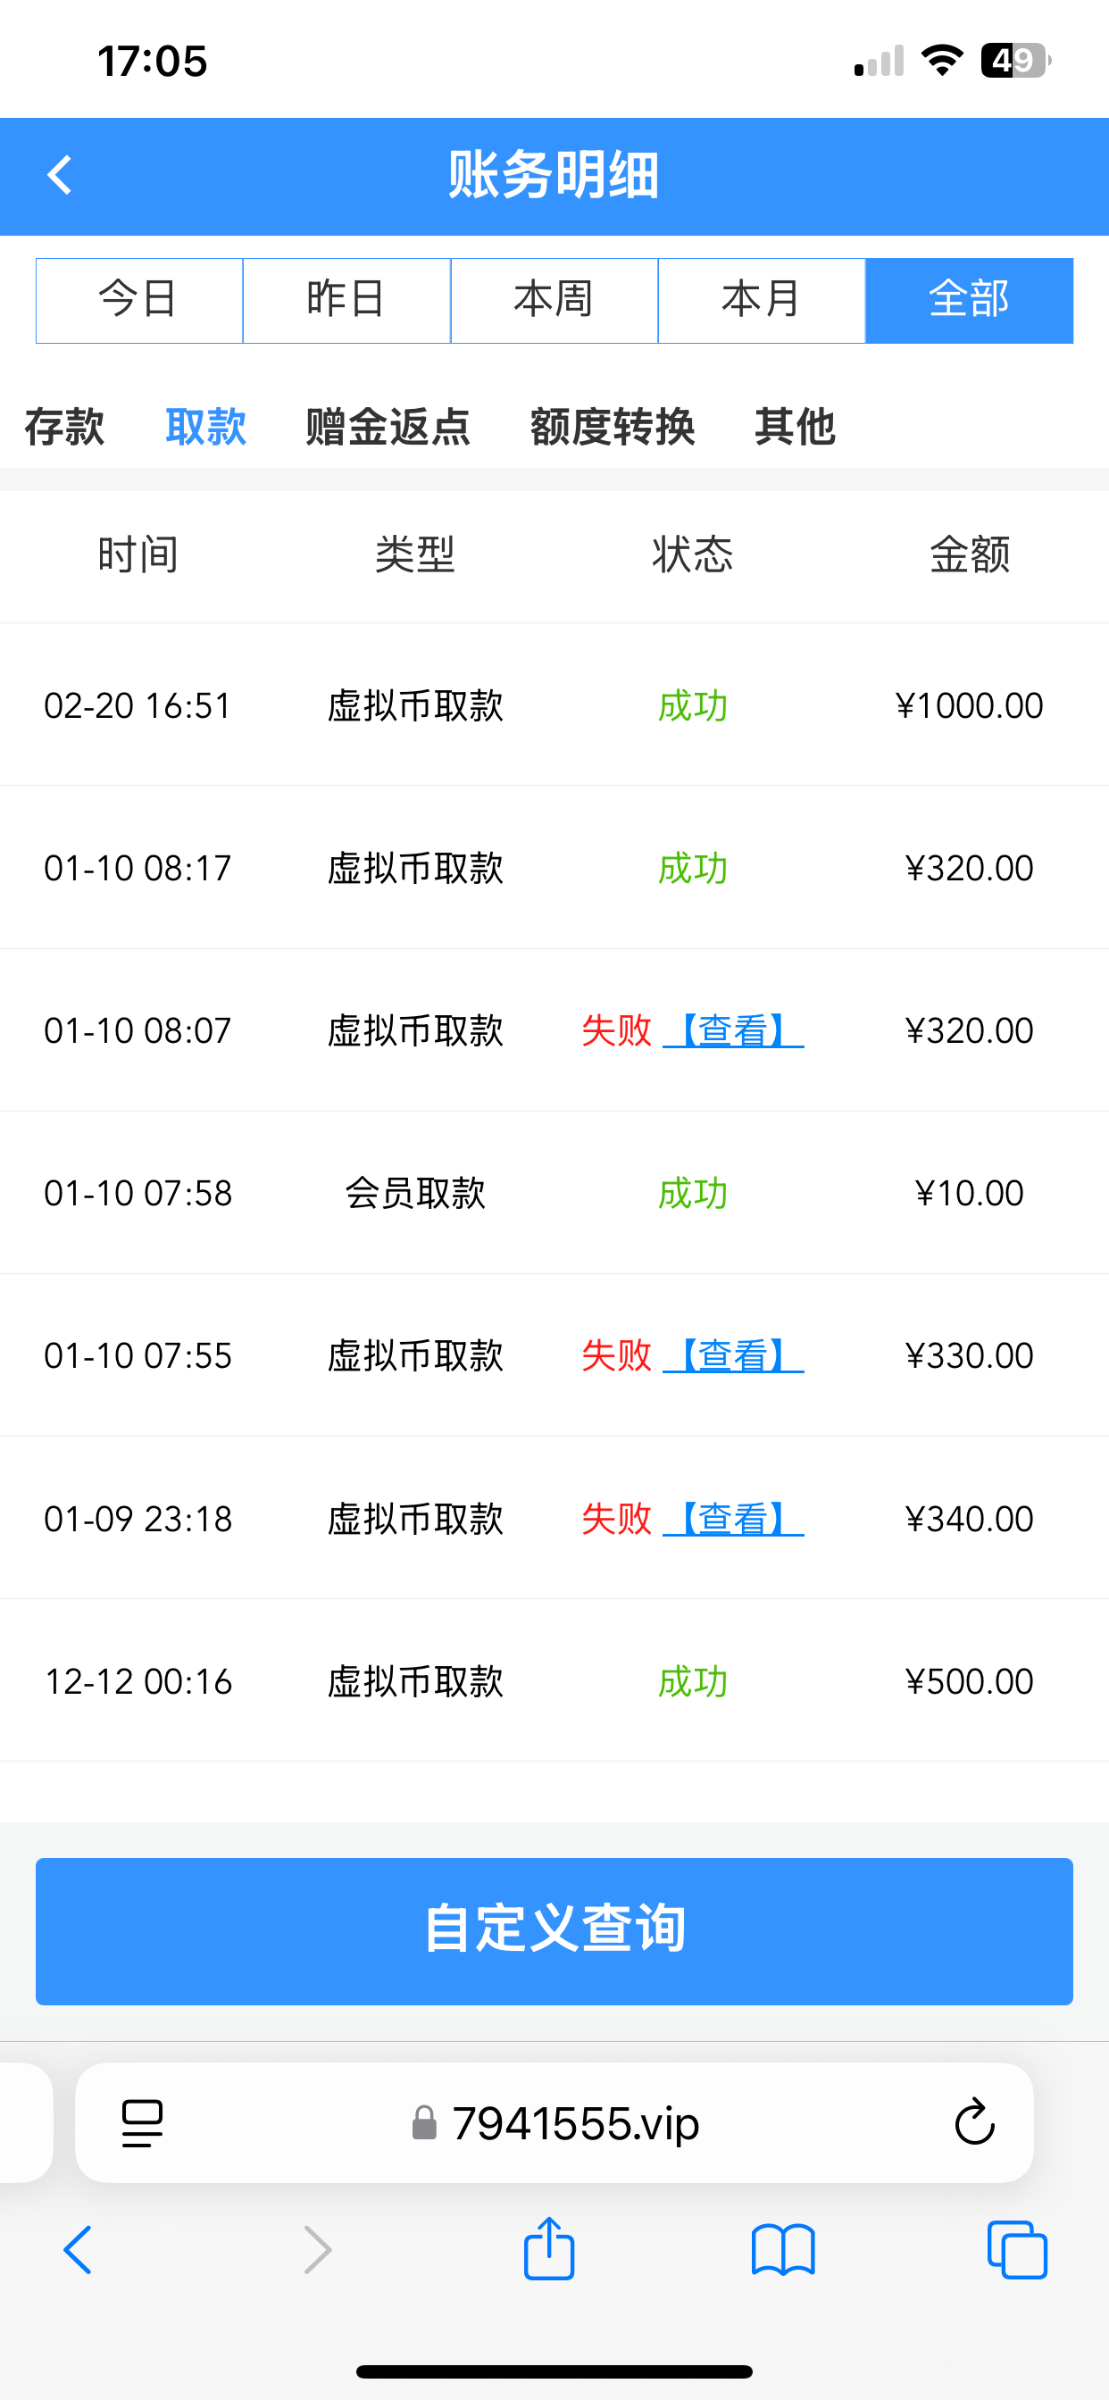The width and height of the screenshot is (1109, 2400).
Task: Open the Safari share sheet icon
Action: [549, 2249]
